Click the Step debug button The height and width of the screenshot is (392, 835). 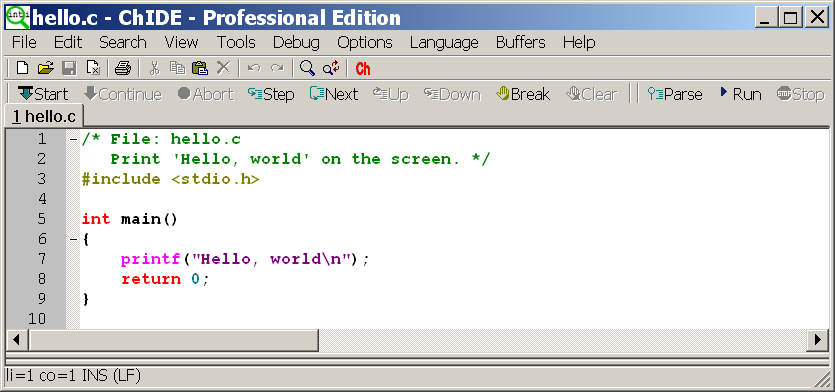271,94
